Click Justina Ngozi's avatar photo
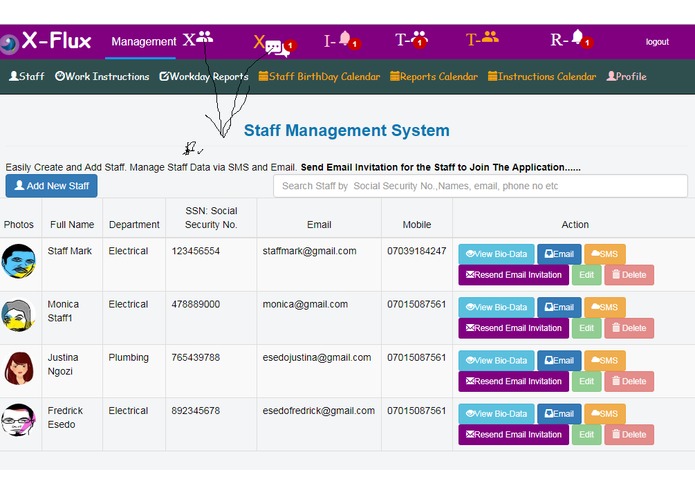 (19, 368)
